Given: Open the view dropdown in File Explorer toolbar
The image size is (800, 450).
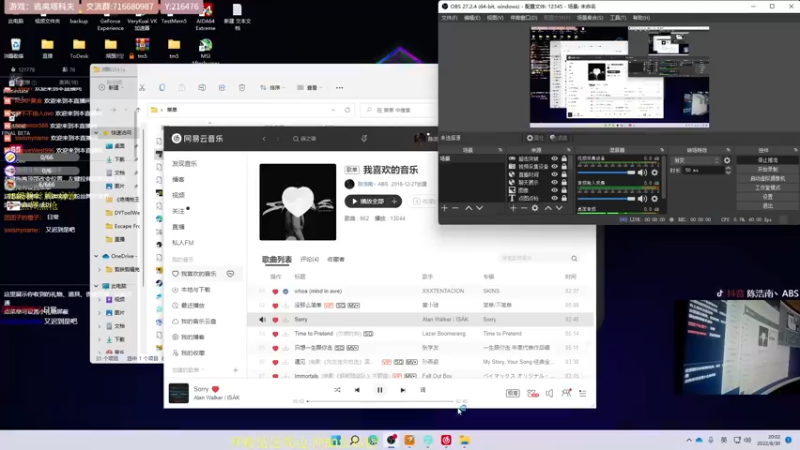Looking at the screenshot, I should coord(310,88).
